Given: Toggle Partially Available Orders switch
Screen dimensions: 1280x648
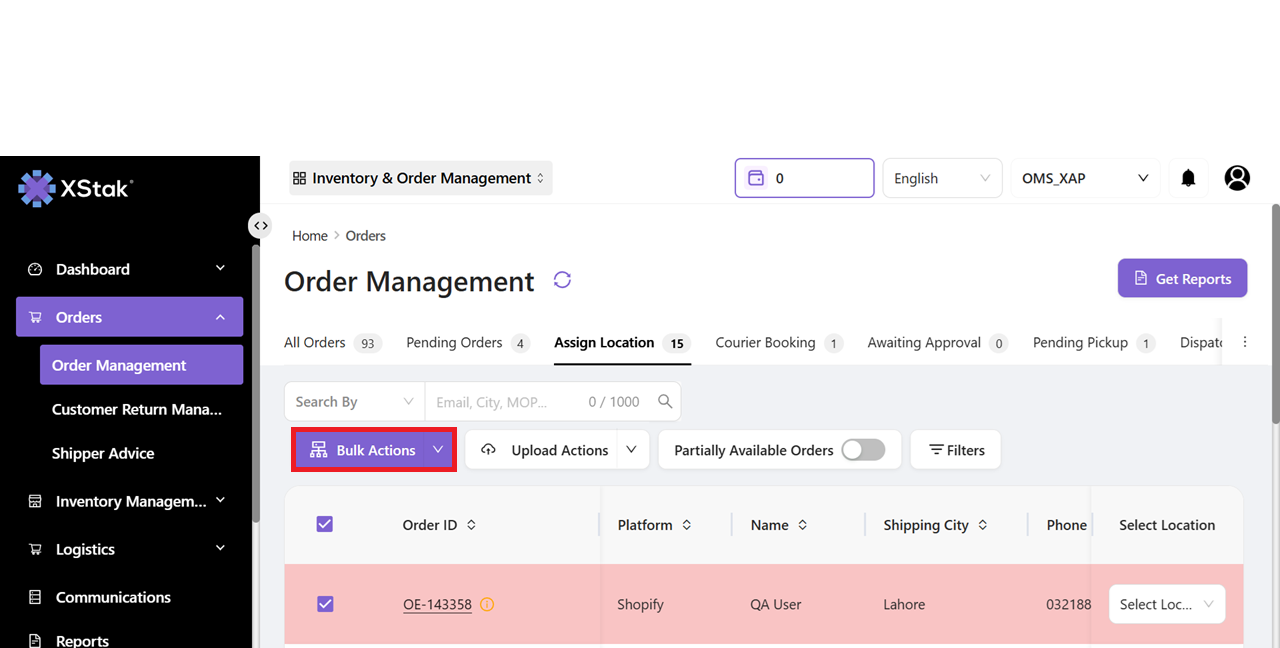Looking at the screenshot, I should (863, 450).
